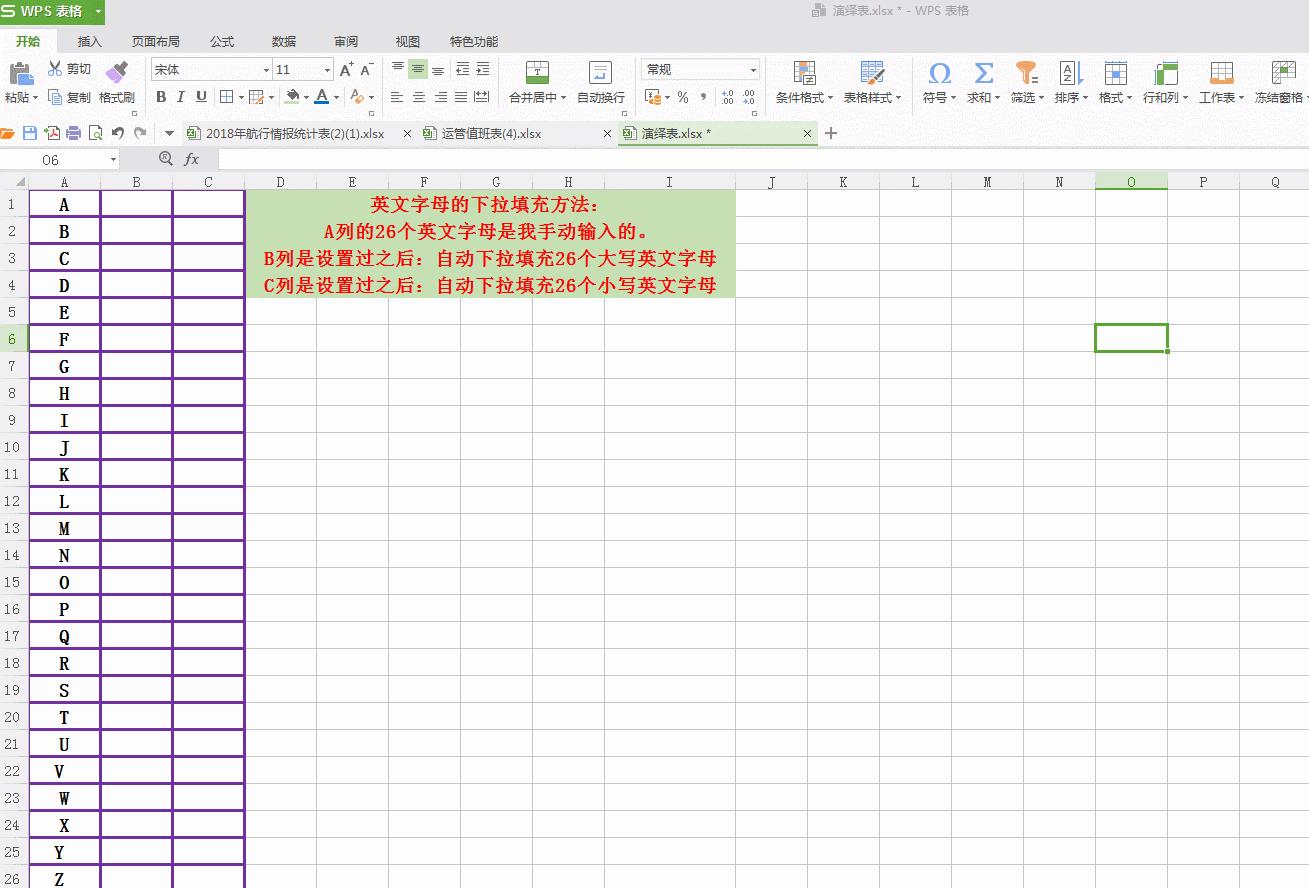
Task: Open the number format dropdown (常规)
Action: (753, 70)
